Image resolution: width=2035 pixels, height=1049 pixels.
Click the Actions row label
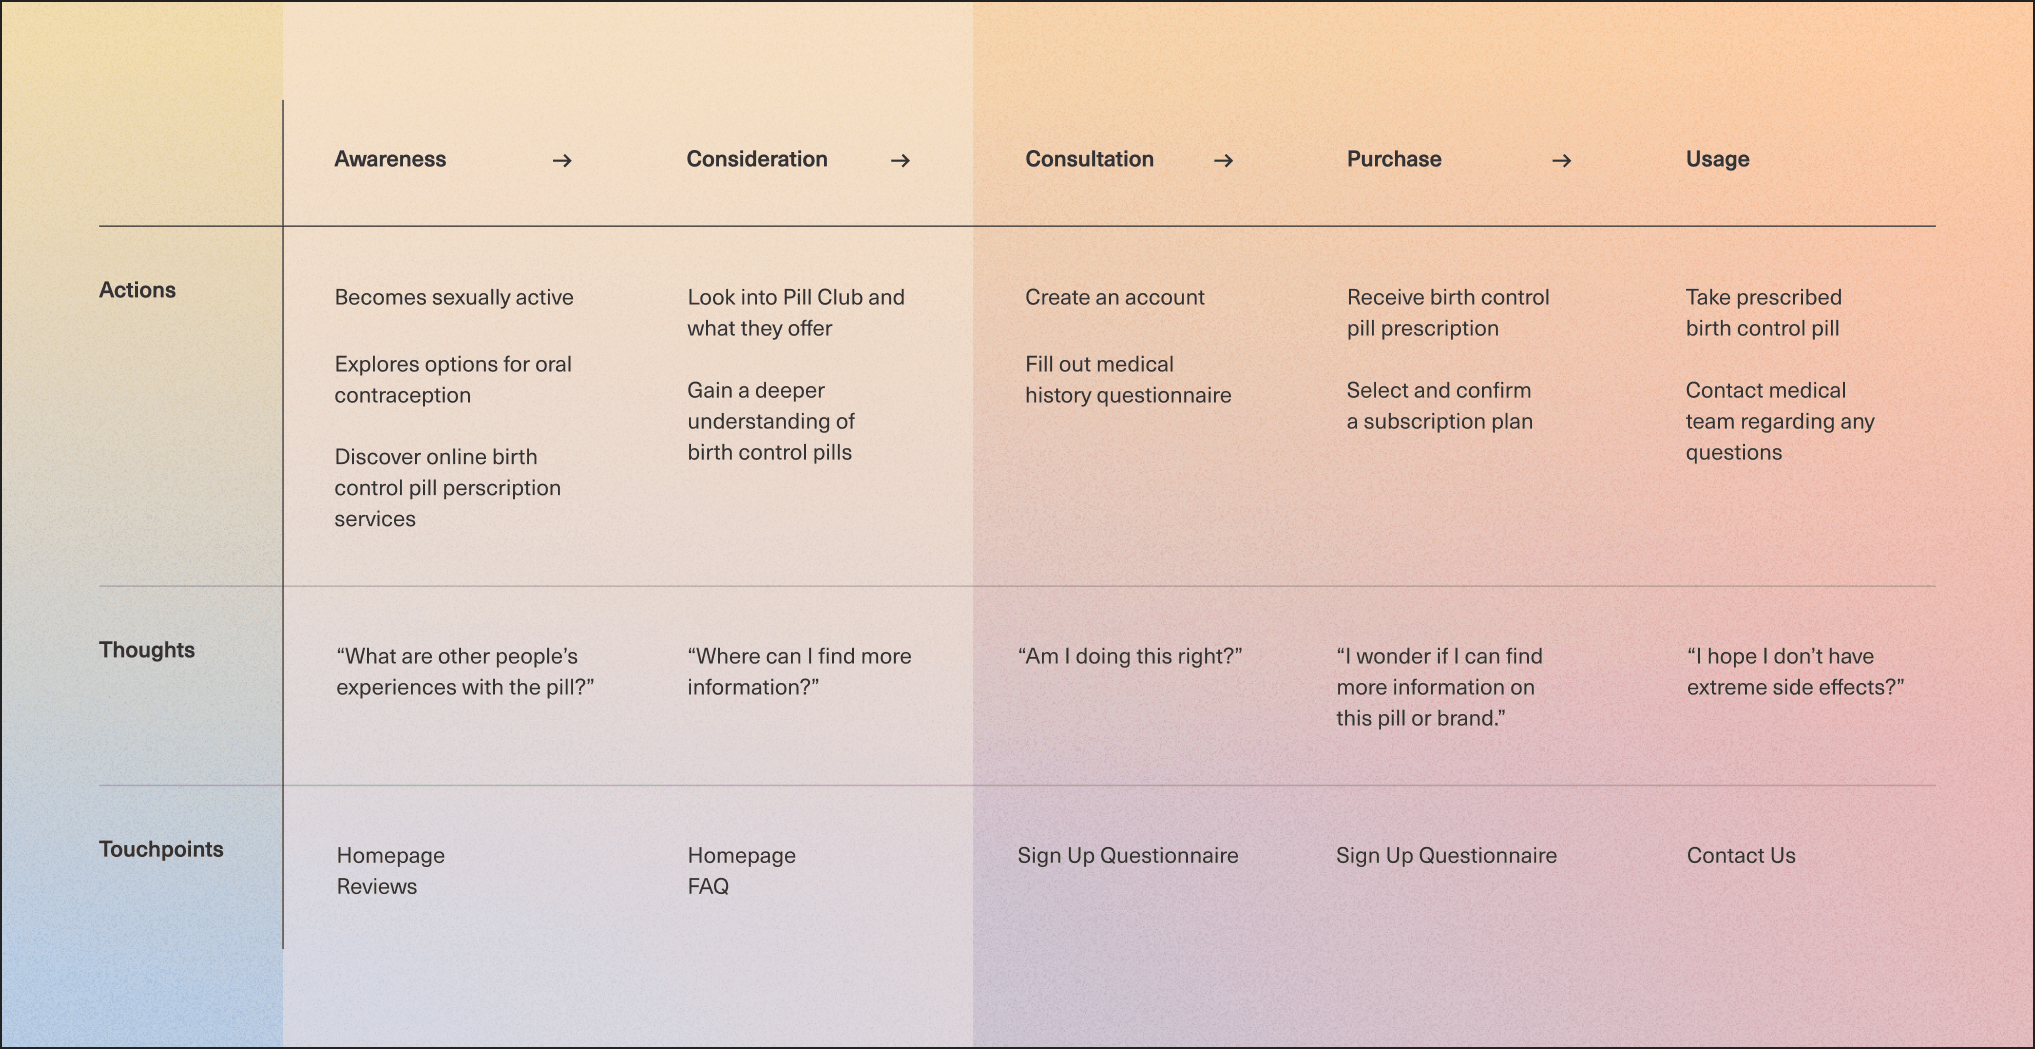[137, 290]
